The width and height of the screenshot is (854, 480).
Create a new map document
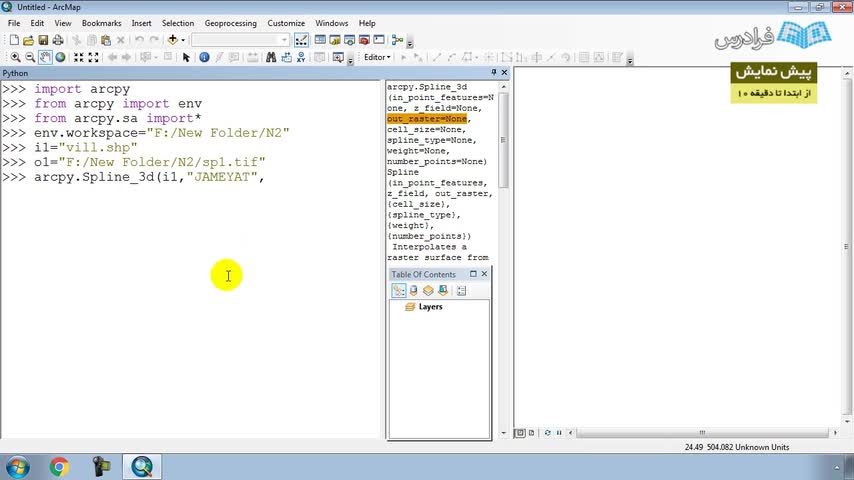[14, 40]
